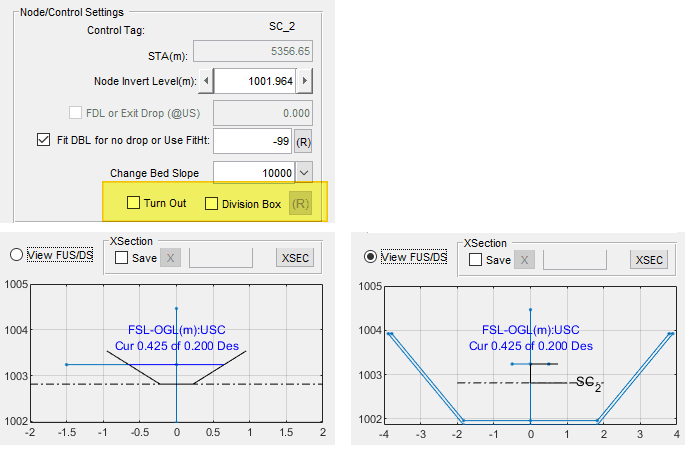The image size is (692, 452).
Task: Check Save in the right XSection group
Action: 475,260
